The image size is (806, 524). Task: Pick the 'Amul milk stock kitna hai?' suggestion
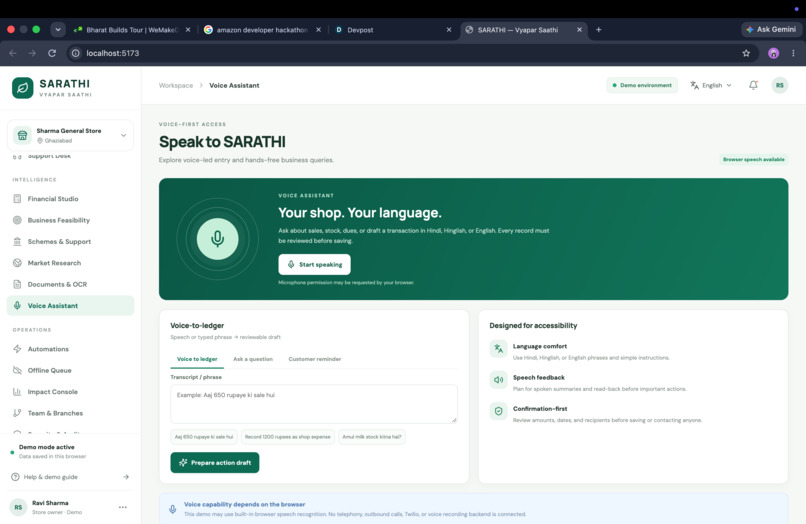372,437
